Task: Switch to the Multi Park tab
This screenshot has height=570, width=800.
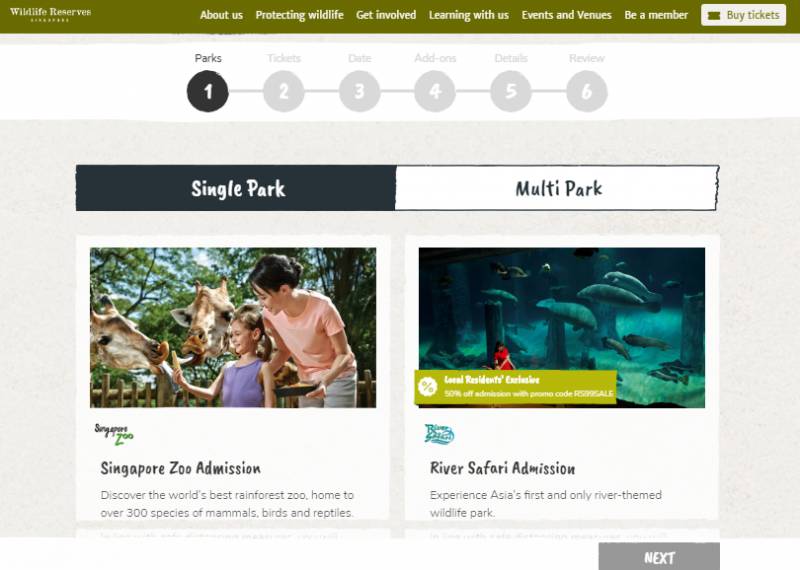Action: 557,188
